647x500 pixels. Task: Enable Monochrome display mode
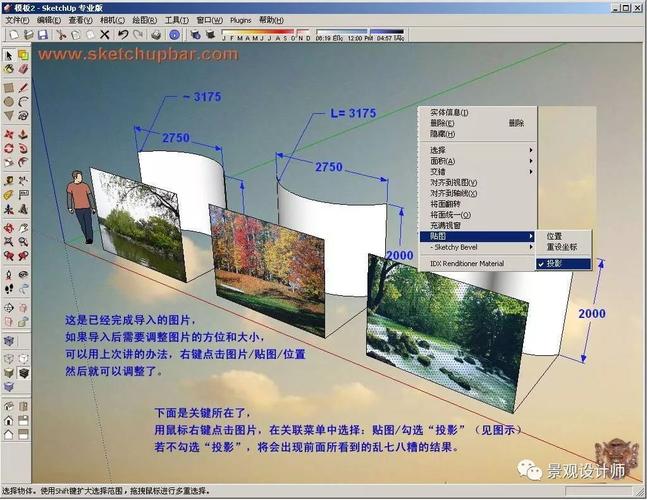(9, 387)
